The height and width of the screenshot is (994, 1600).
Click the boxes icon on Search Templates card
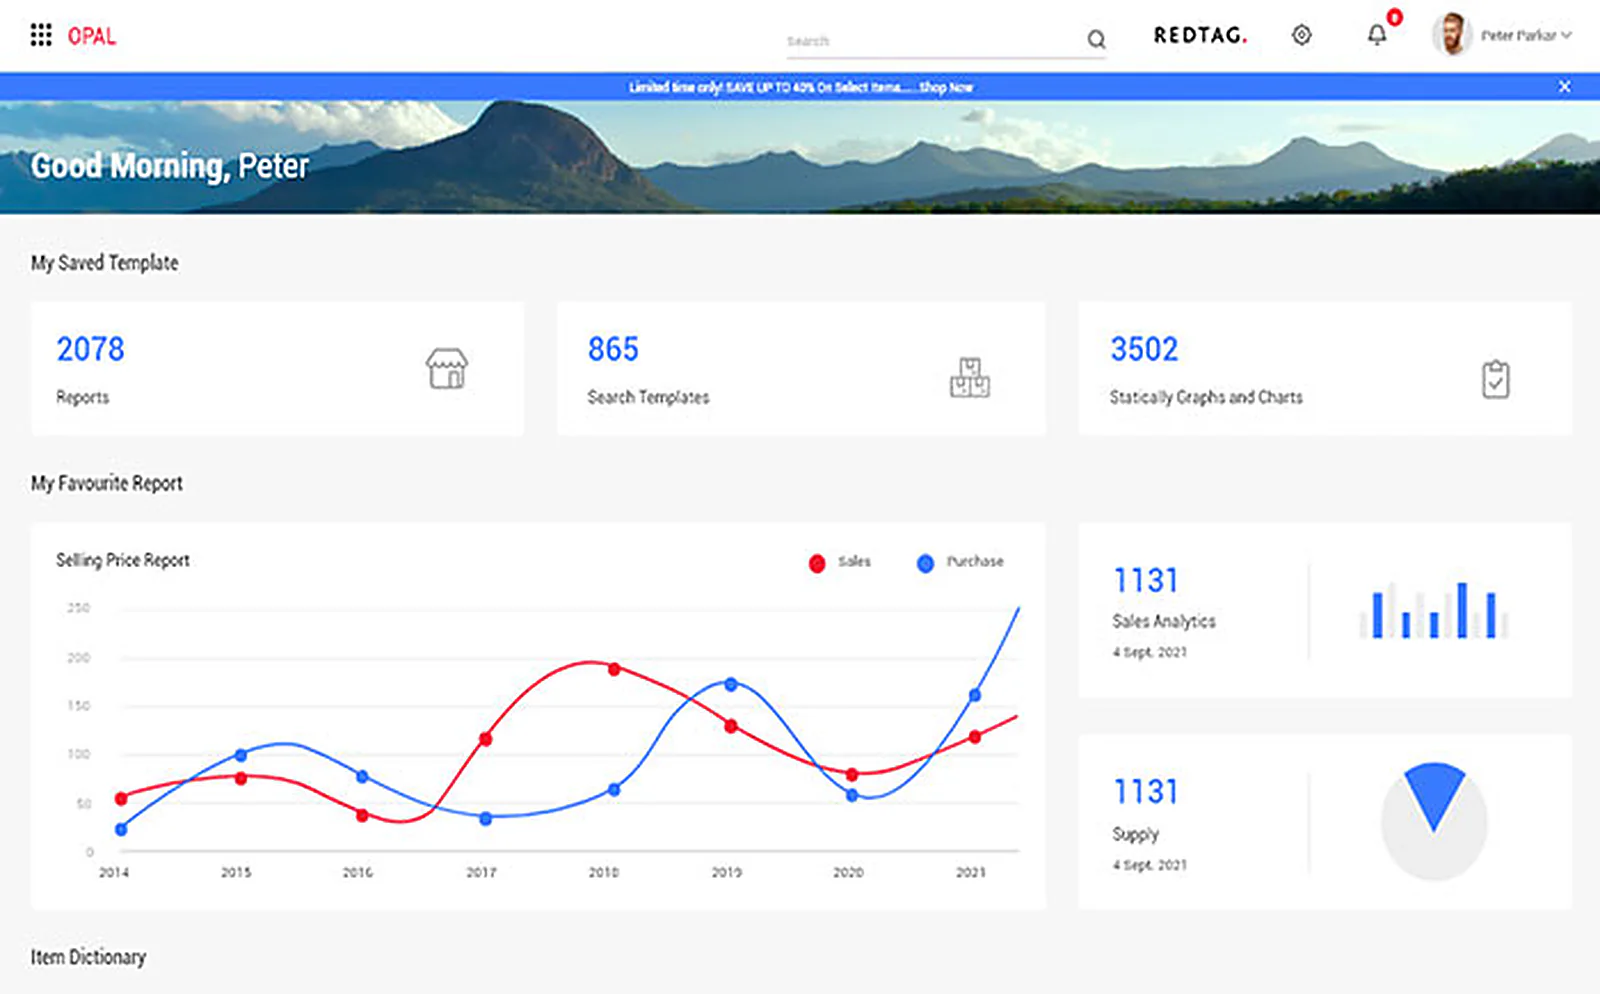[969, 377]
